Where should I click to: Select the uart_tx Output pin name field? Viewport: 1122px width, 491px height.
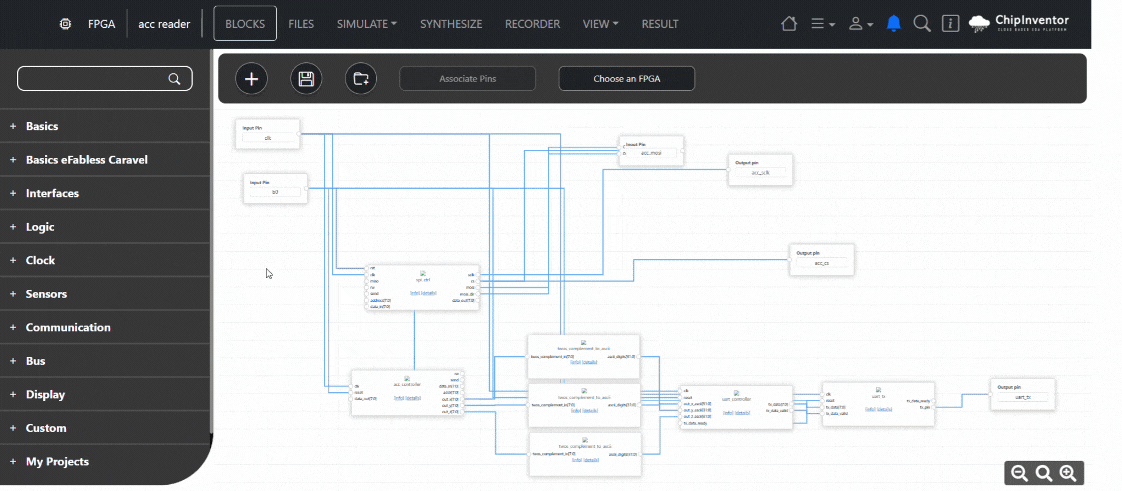pos(1023,397)
